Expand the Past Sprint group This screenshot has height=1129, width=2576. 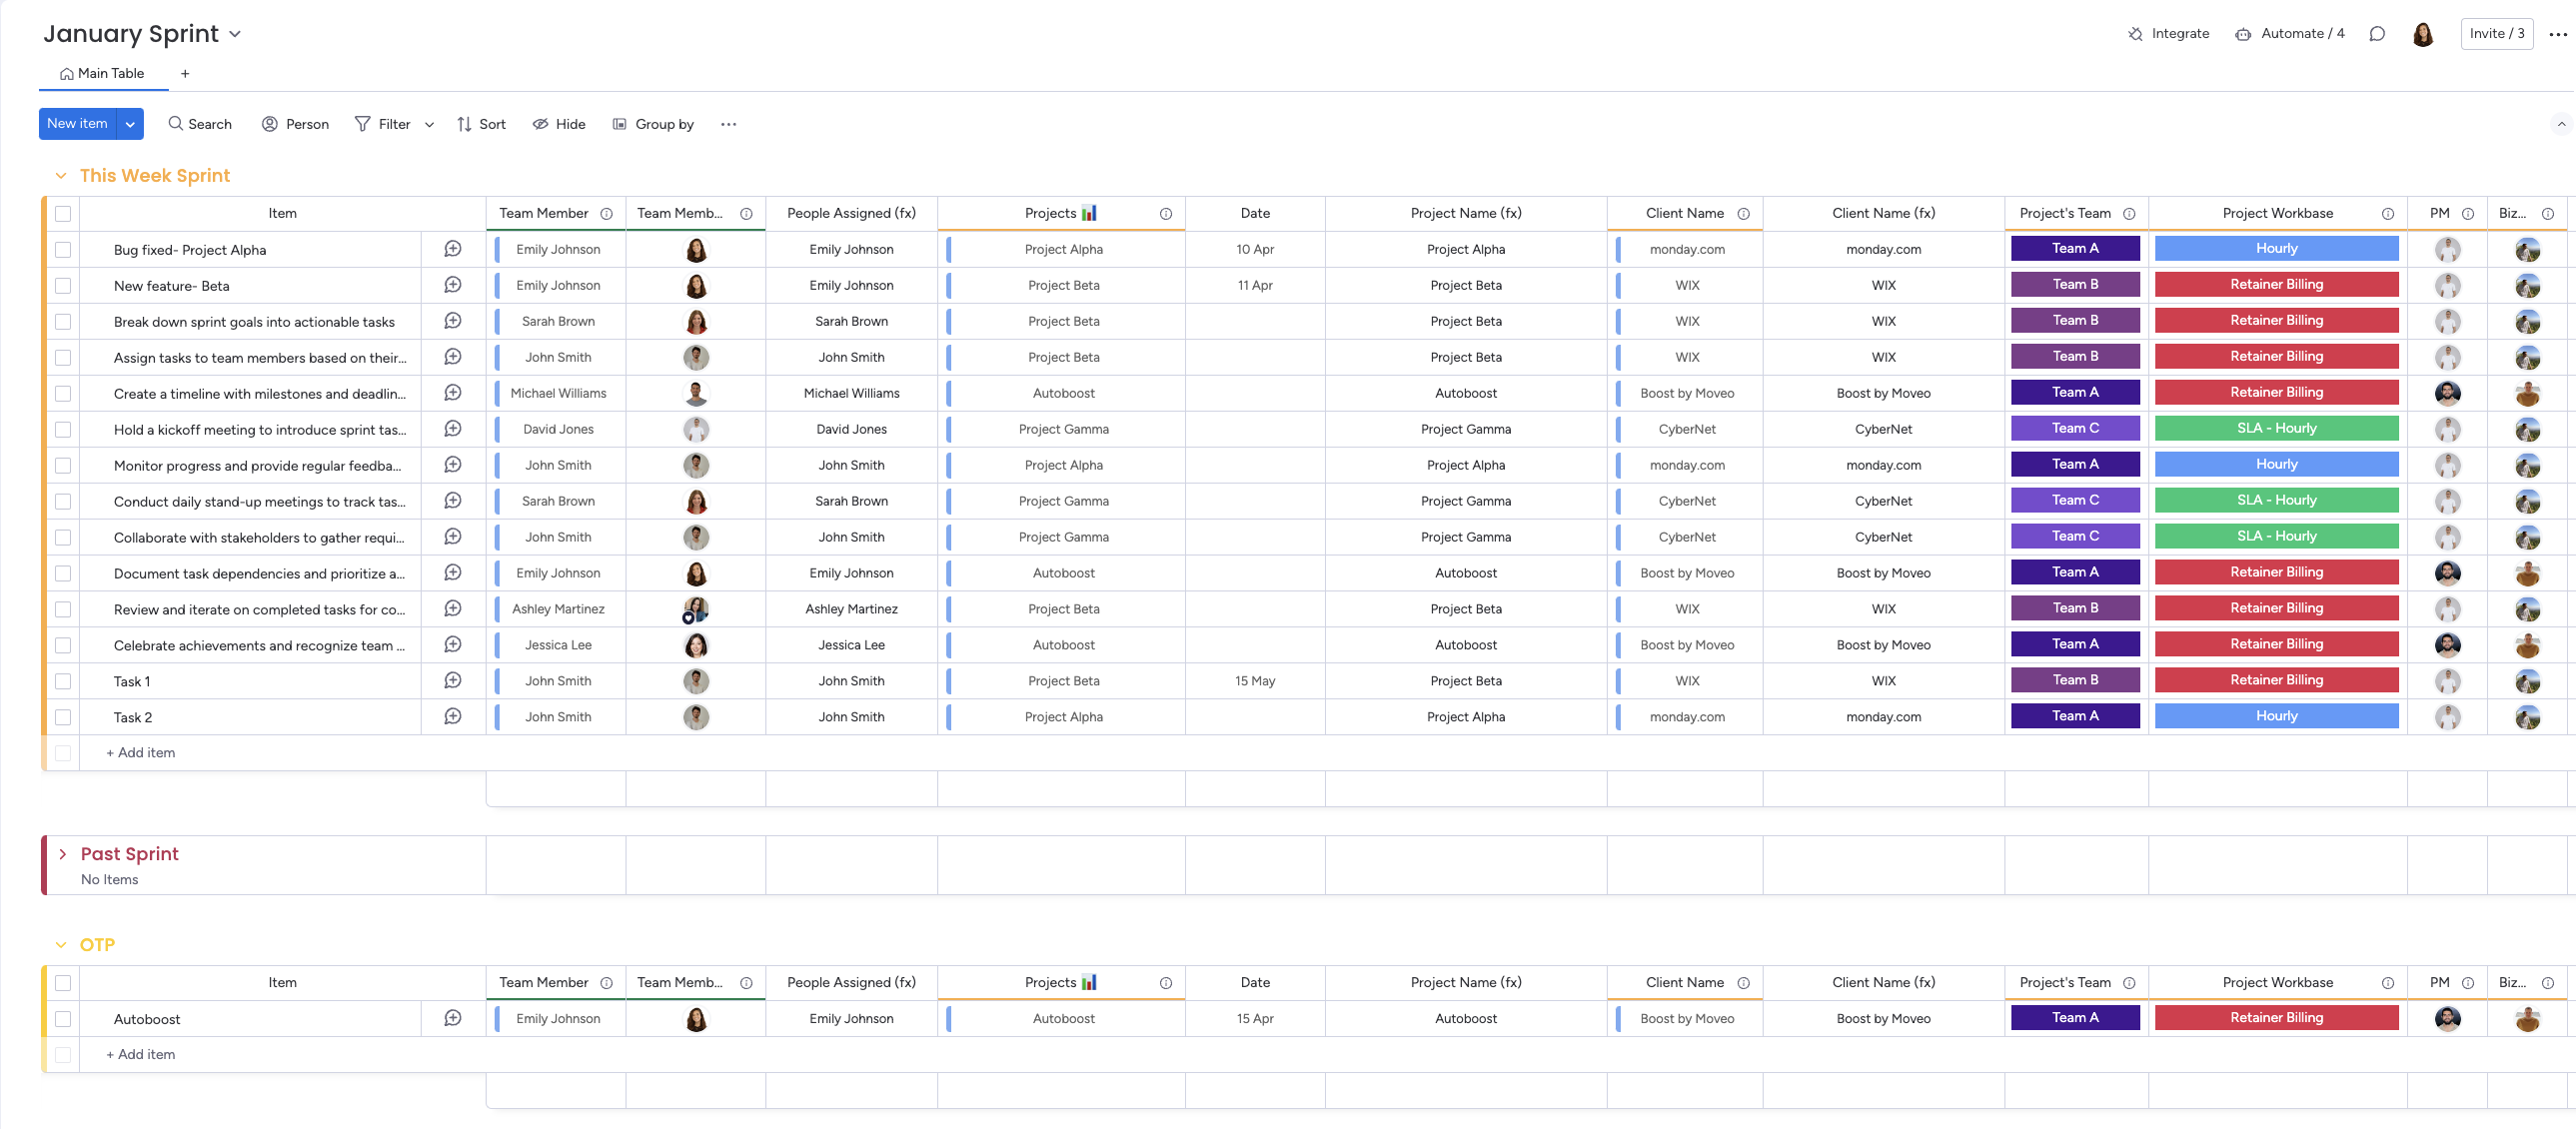click(x=62, y=854)
